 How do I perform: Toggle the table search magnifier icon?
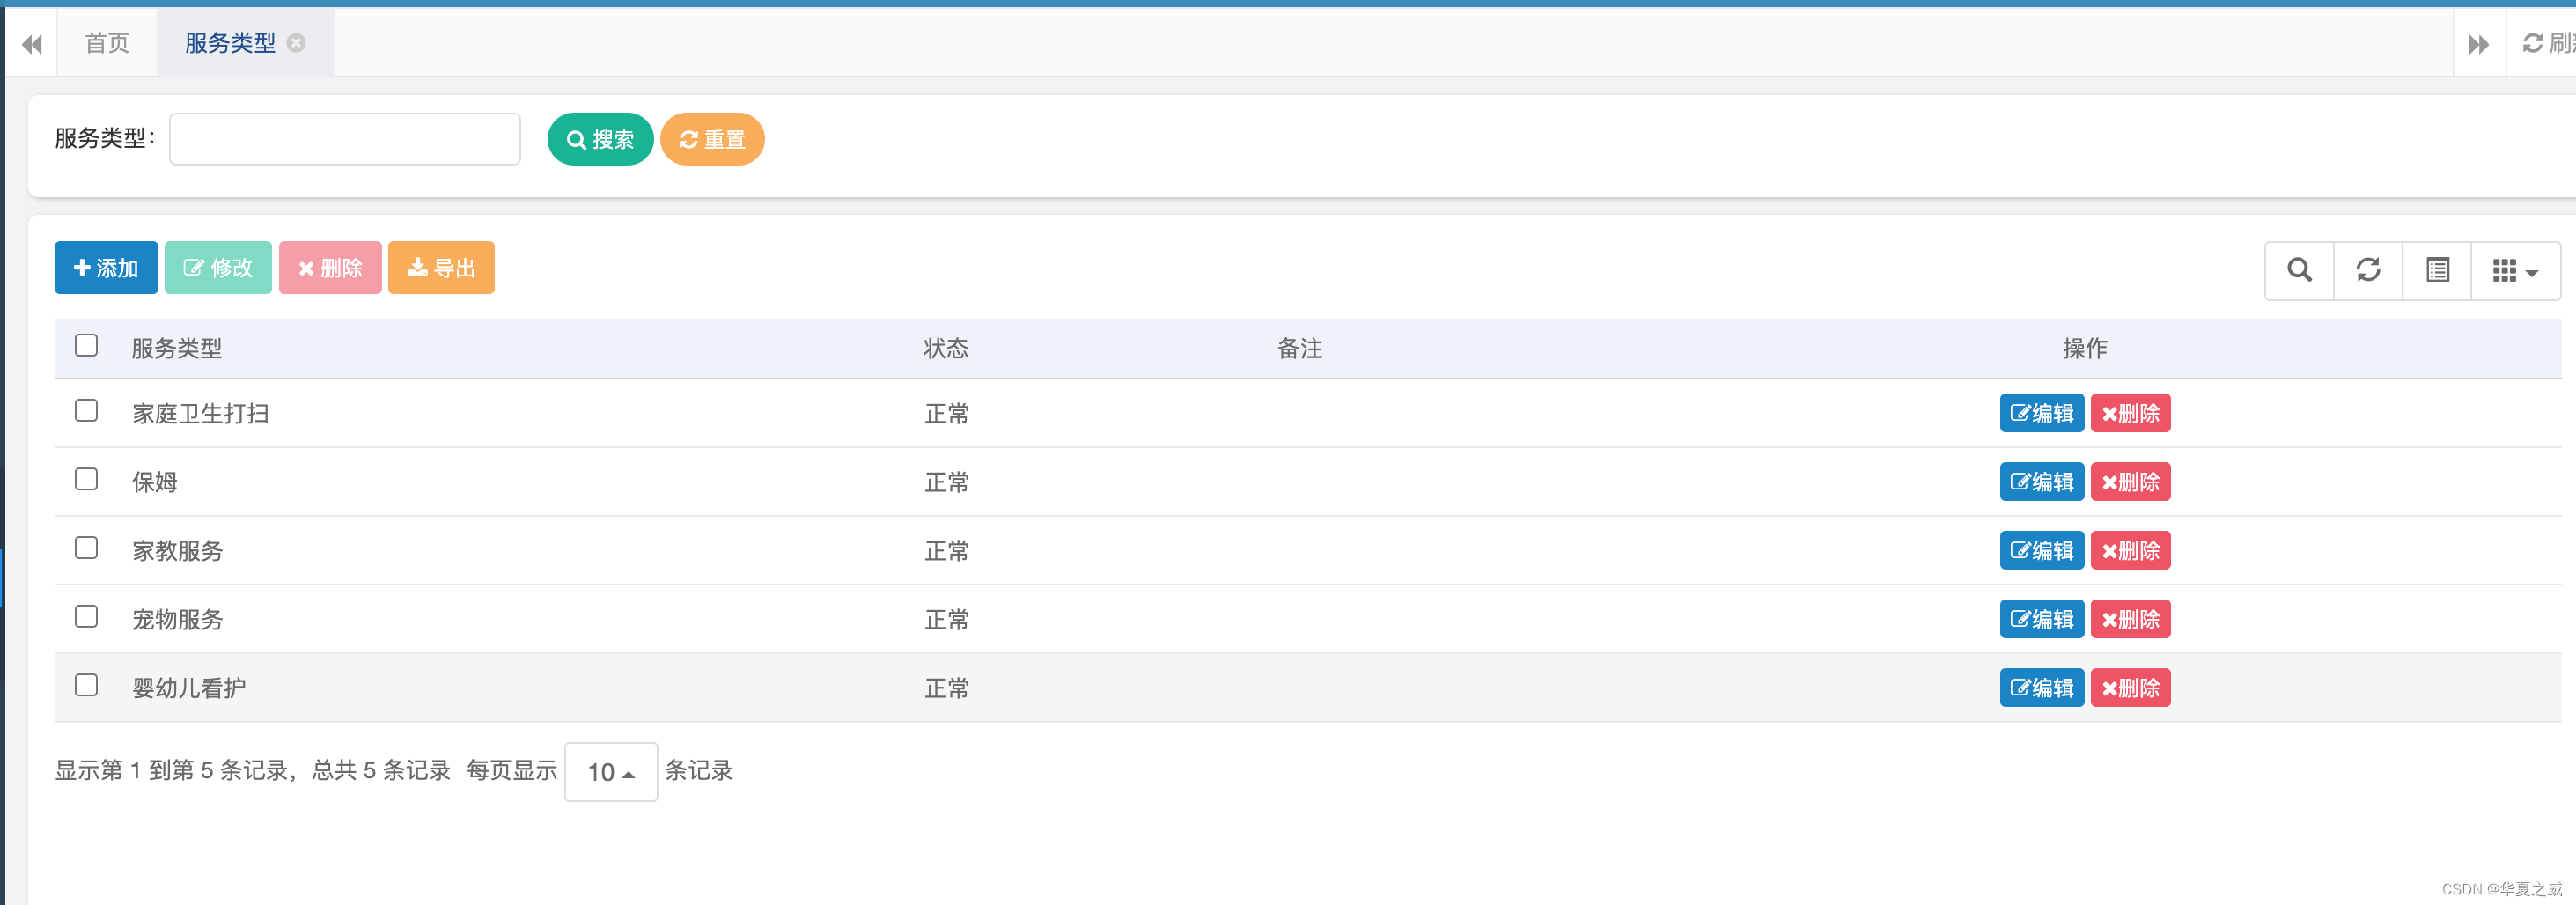point(2299,270)
